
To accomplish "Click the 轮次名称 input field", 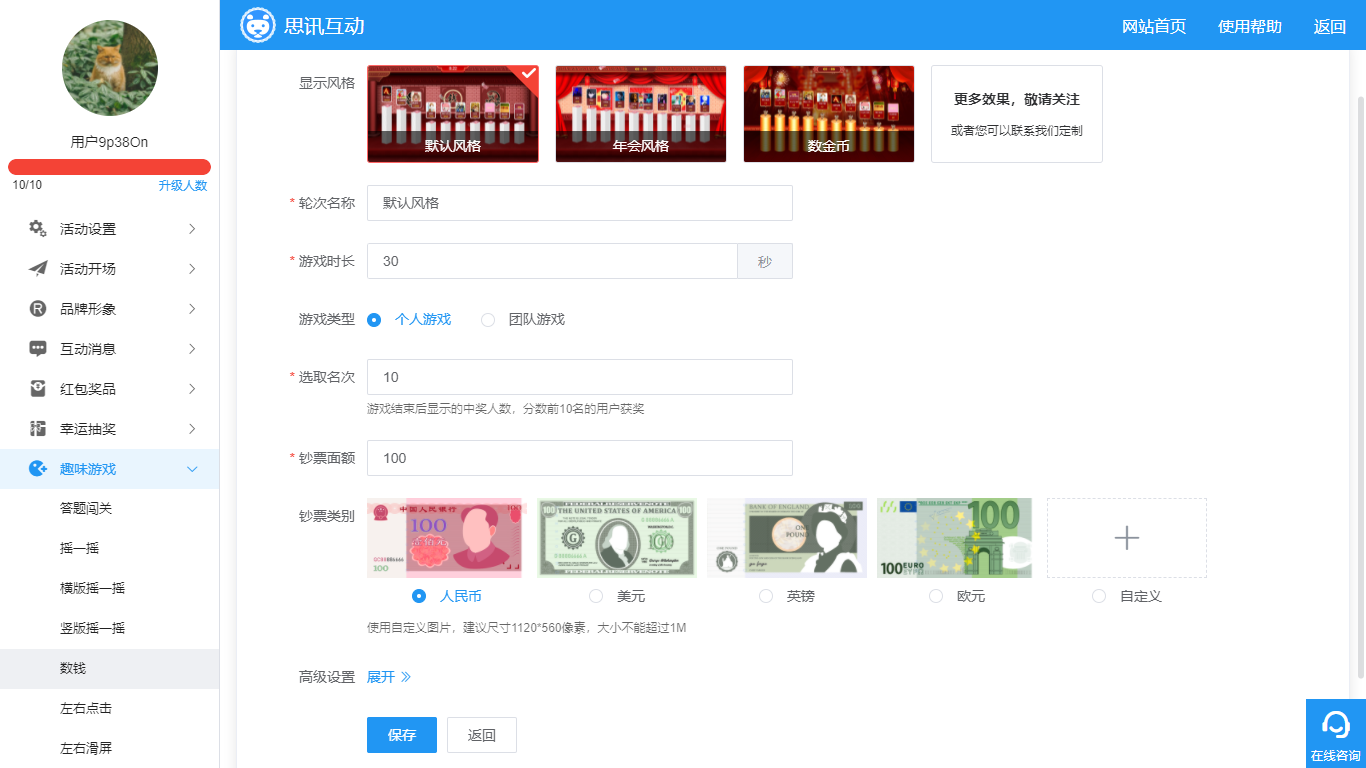I will pyautogui.click(x=580, y=203).
